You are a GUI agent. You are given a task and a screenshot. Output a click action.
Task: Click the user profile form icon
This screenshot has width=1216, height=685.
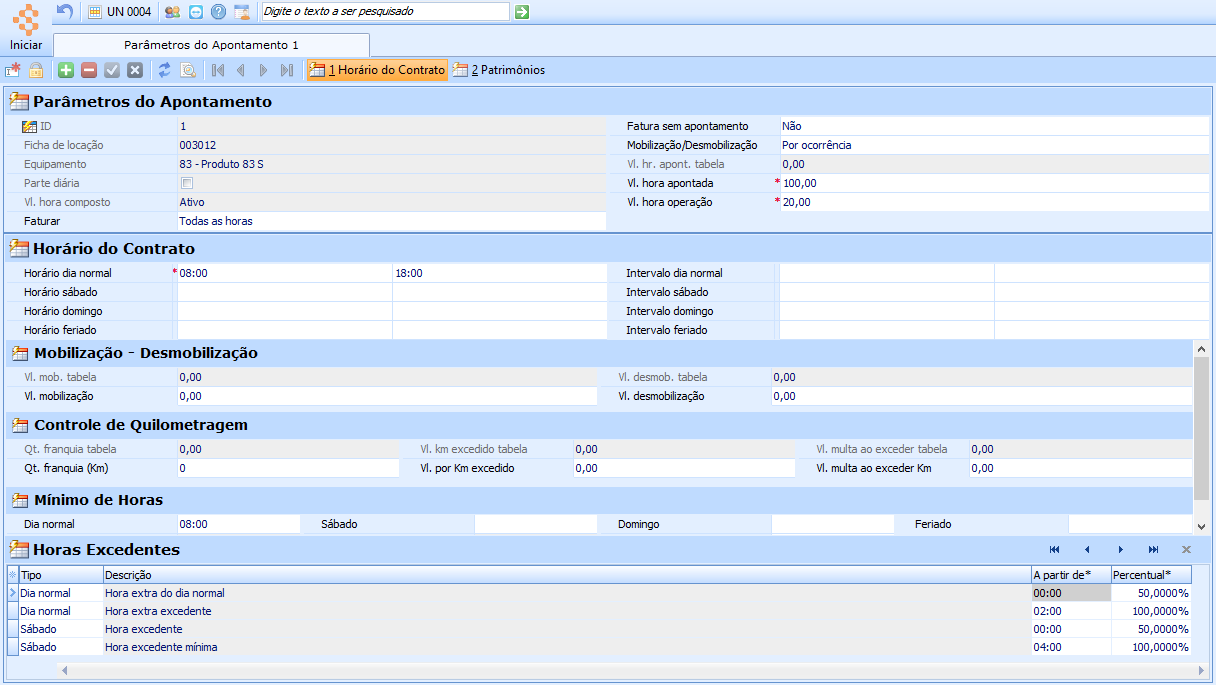pos(241,12)
